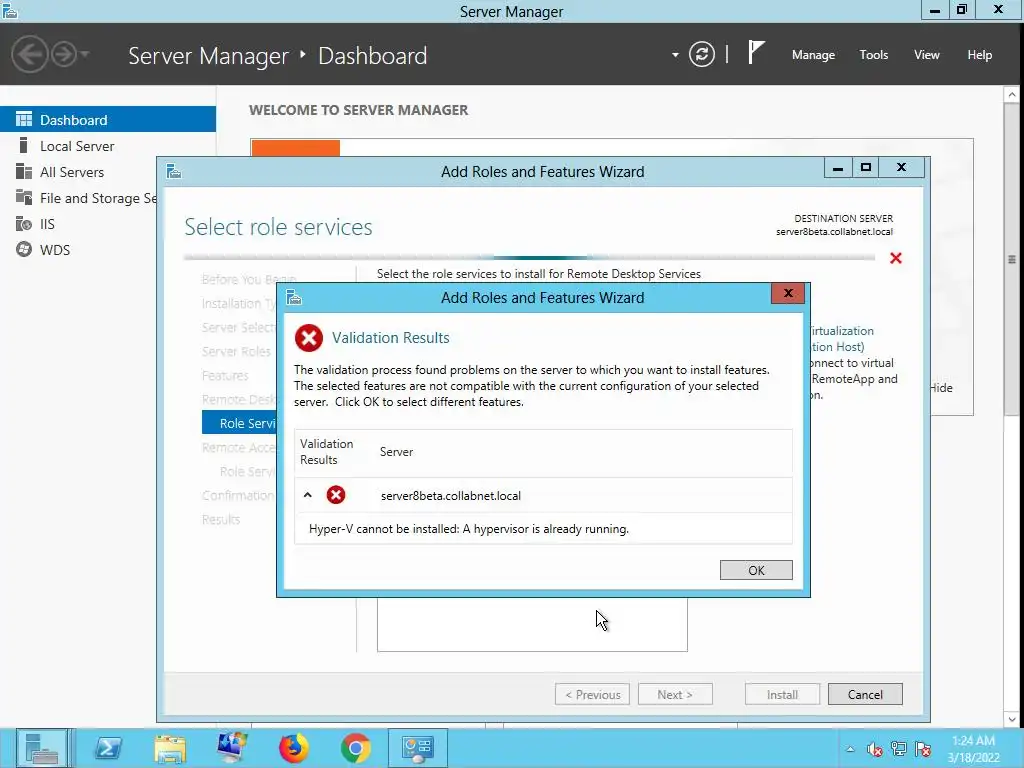1024x768 pixels.
Task: Click the Refresh icon in the Server Manager header
Action: click(x=701, y=54)
